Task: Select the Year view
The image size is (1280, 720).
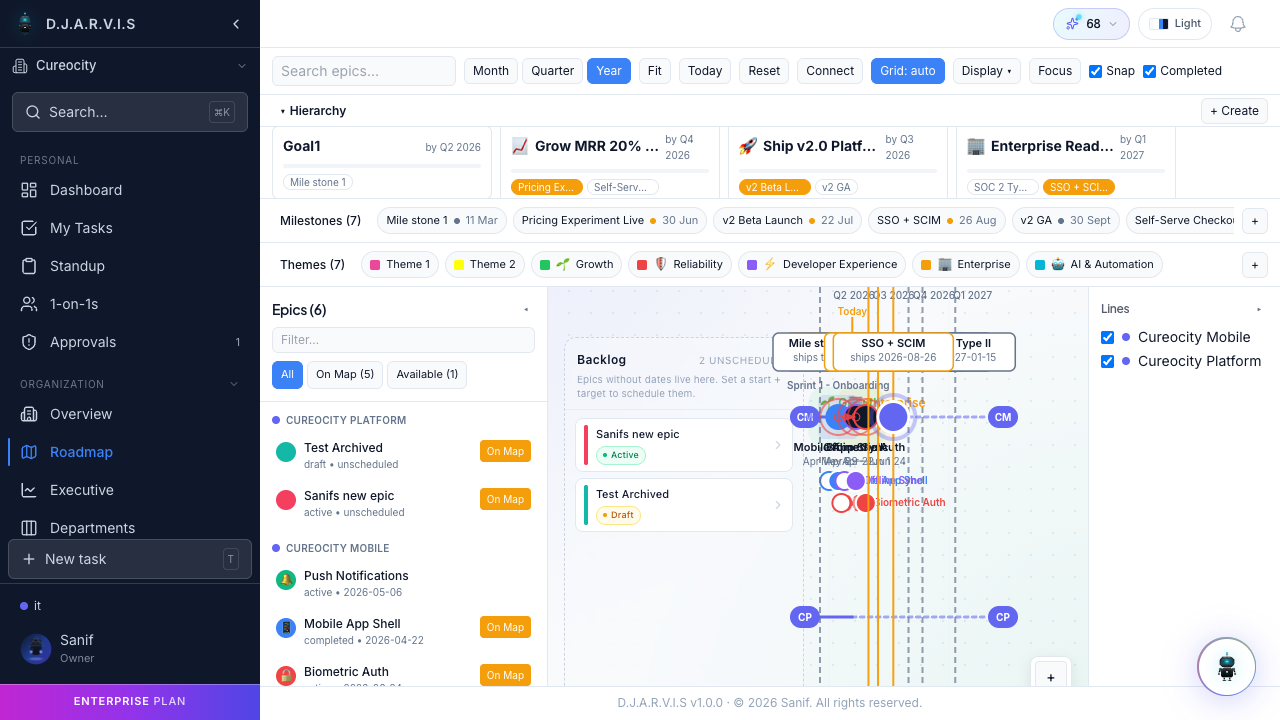Action: pyautogui.click(x=609, y=71)
